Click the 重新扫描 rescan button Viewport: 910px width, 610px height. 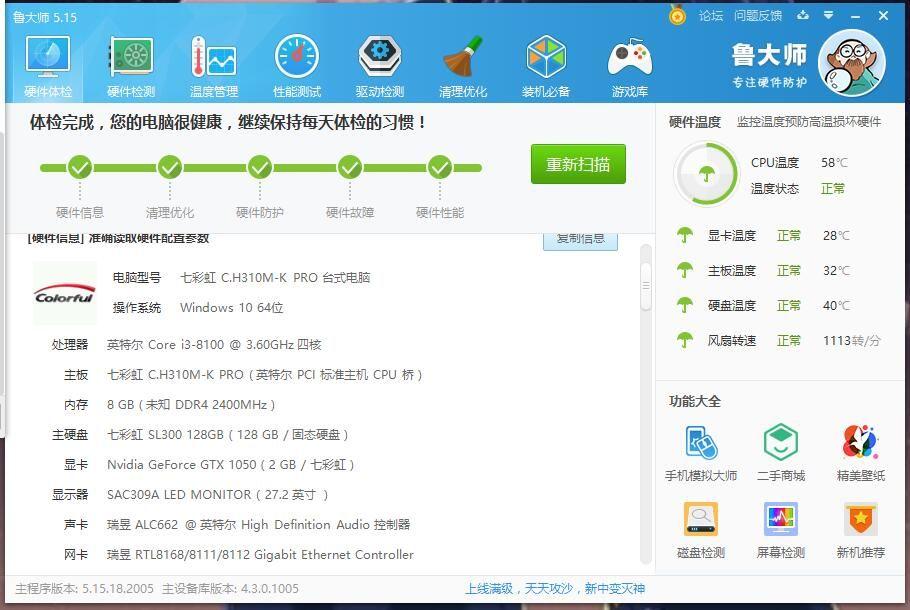pyautogui.click(x=578, y=164)
